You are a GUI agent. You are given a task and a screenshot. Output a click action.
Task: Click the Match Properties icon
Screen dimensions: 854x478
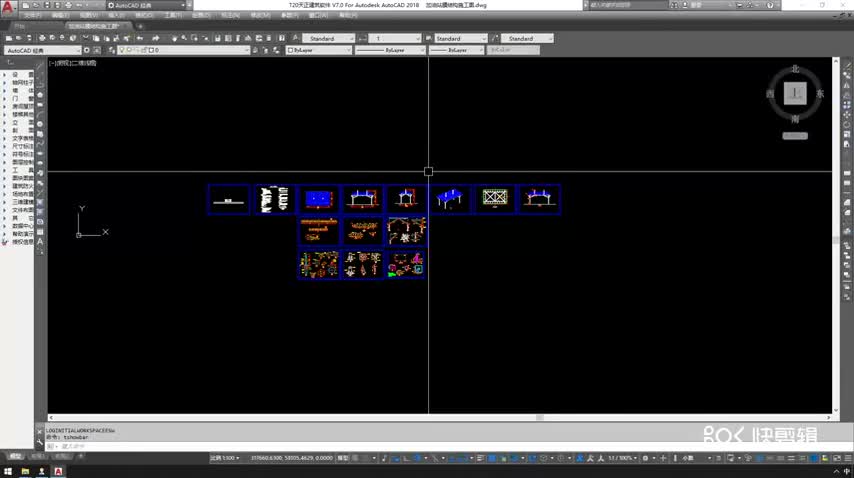point(117,39)
